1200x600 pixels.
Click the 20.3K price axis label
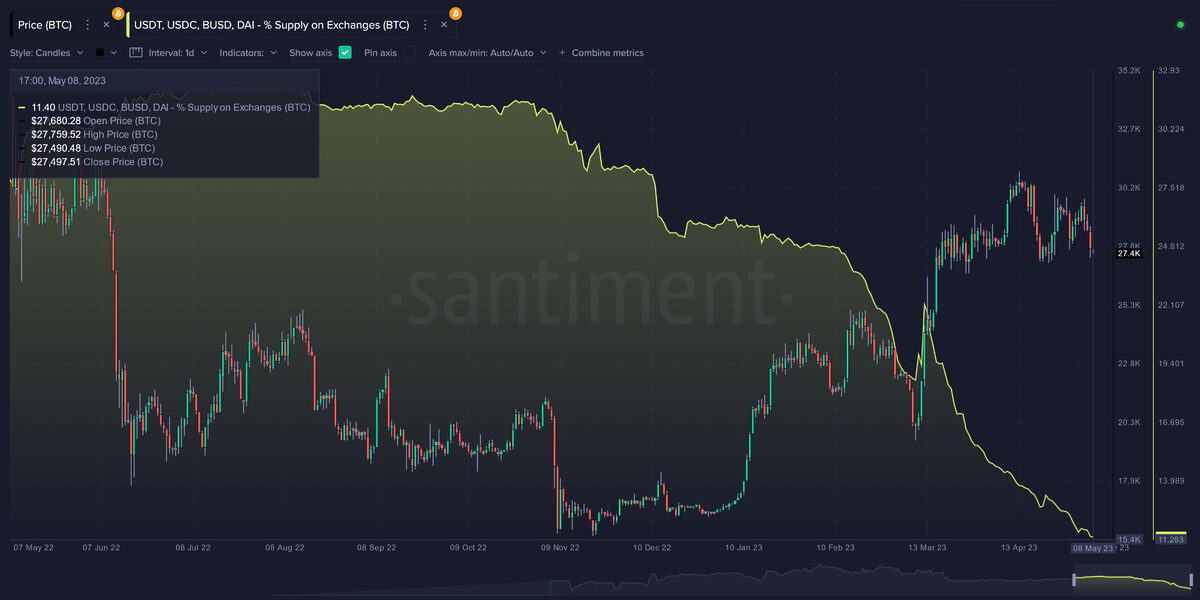pyautogui.click(x=1129, y=423)
